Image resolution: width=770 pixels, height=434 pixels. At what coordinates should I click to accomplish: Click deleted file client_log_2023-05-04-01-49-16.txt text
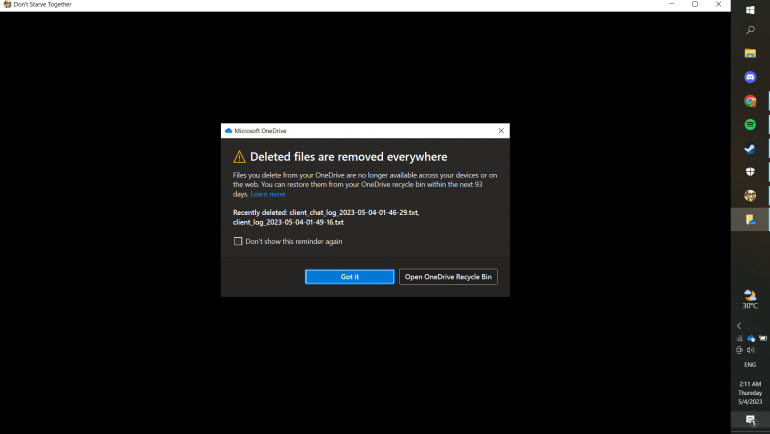coord(288,222)
